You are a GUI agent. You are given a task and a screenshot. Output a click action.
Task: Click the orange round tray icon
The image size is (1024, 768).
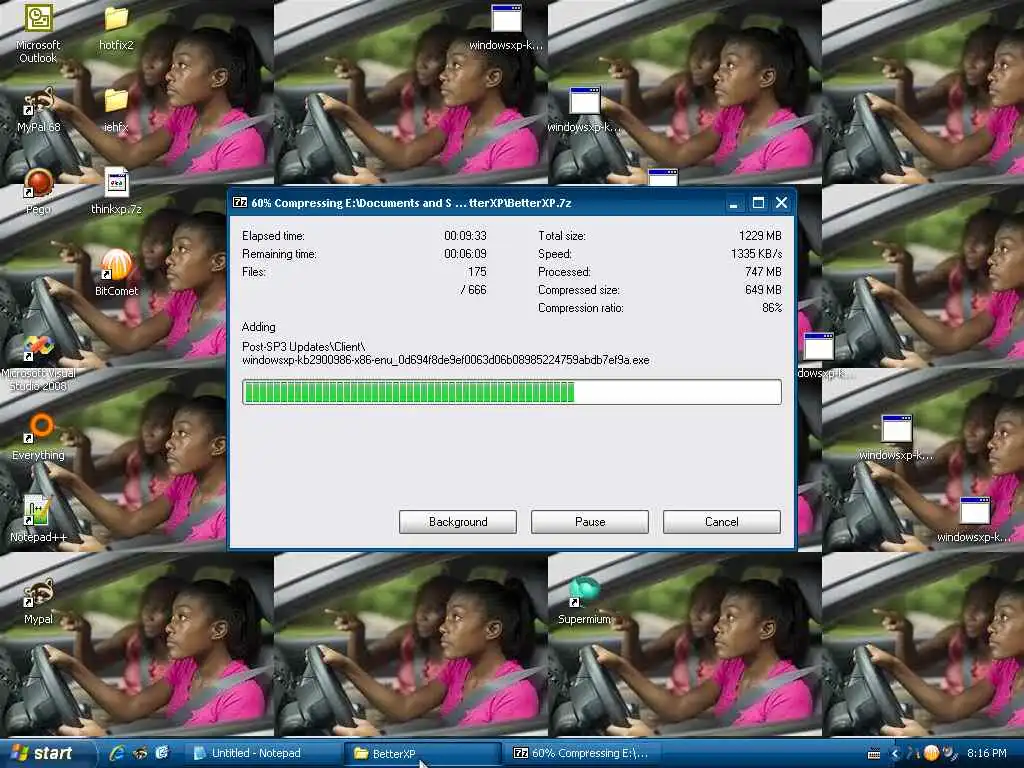(931, 753)
